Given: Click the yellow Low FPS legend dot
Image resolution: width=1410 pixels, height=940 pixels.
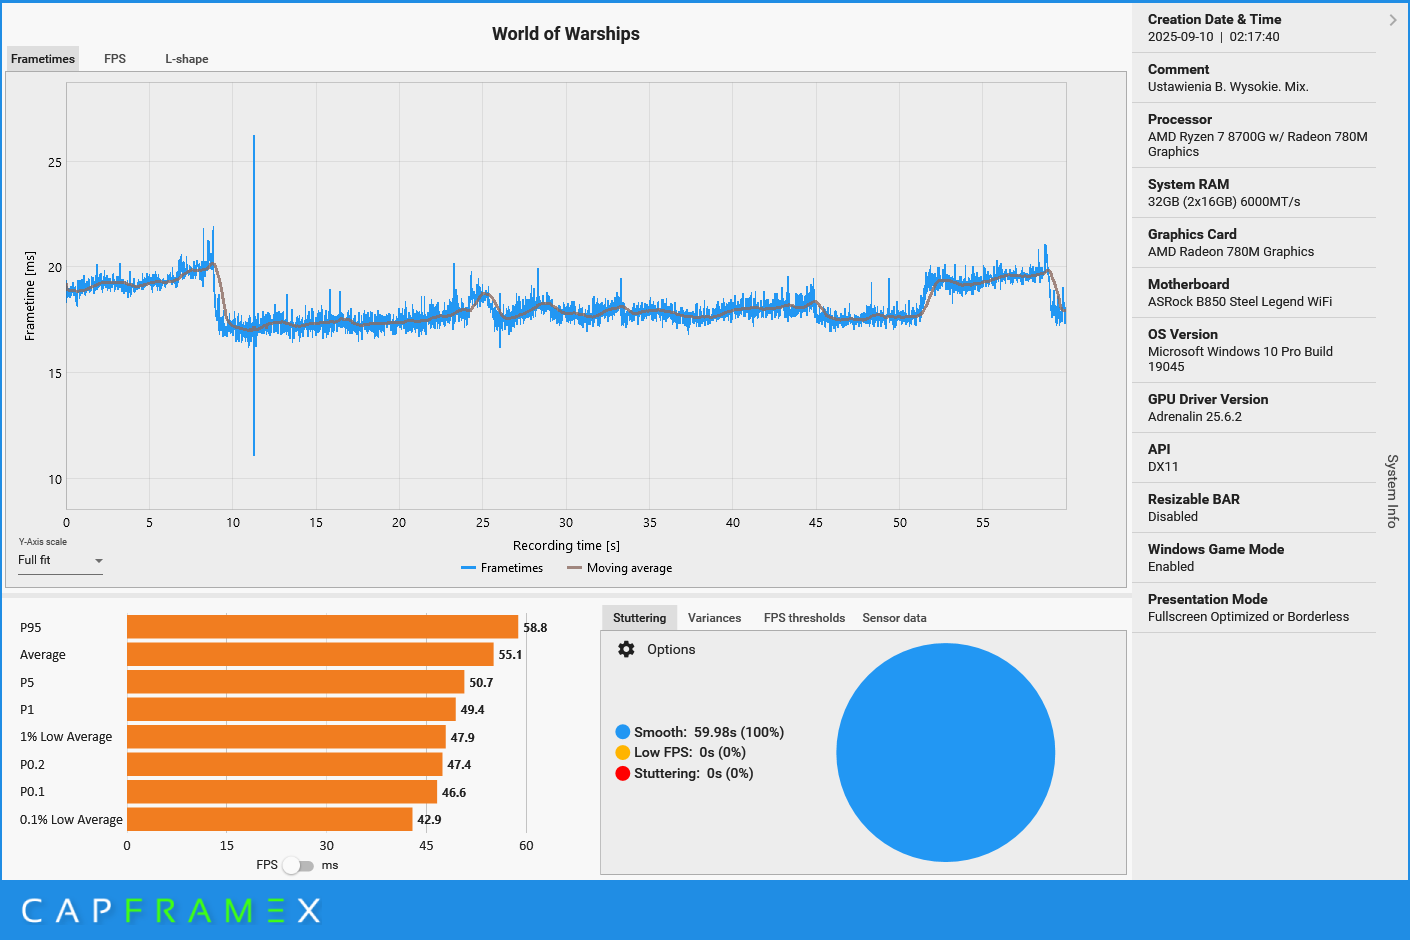Looking at the screenshot, I should click(623, 752).
